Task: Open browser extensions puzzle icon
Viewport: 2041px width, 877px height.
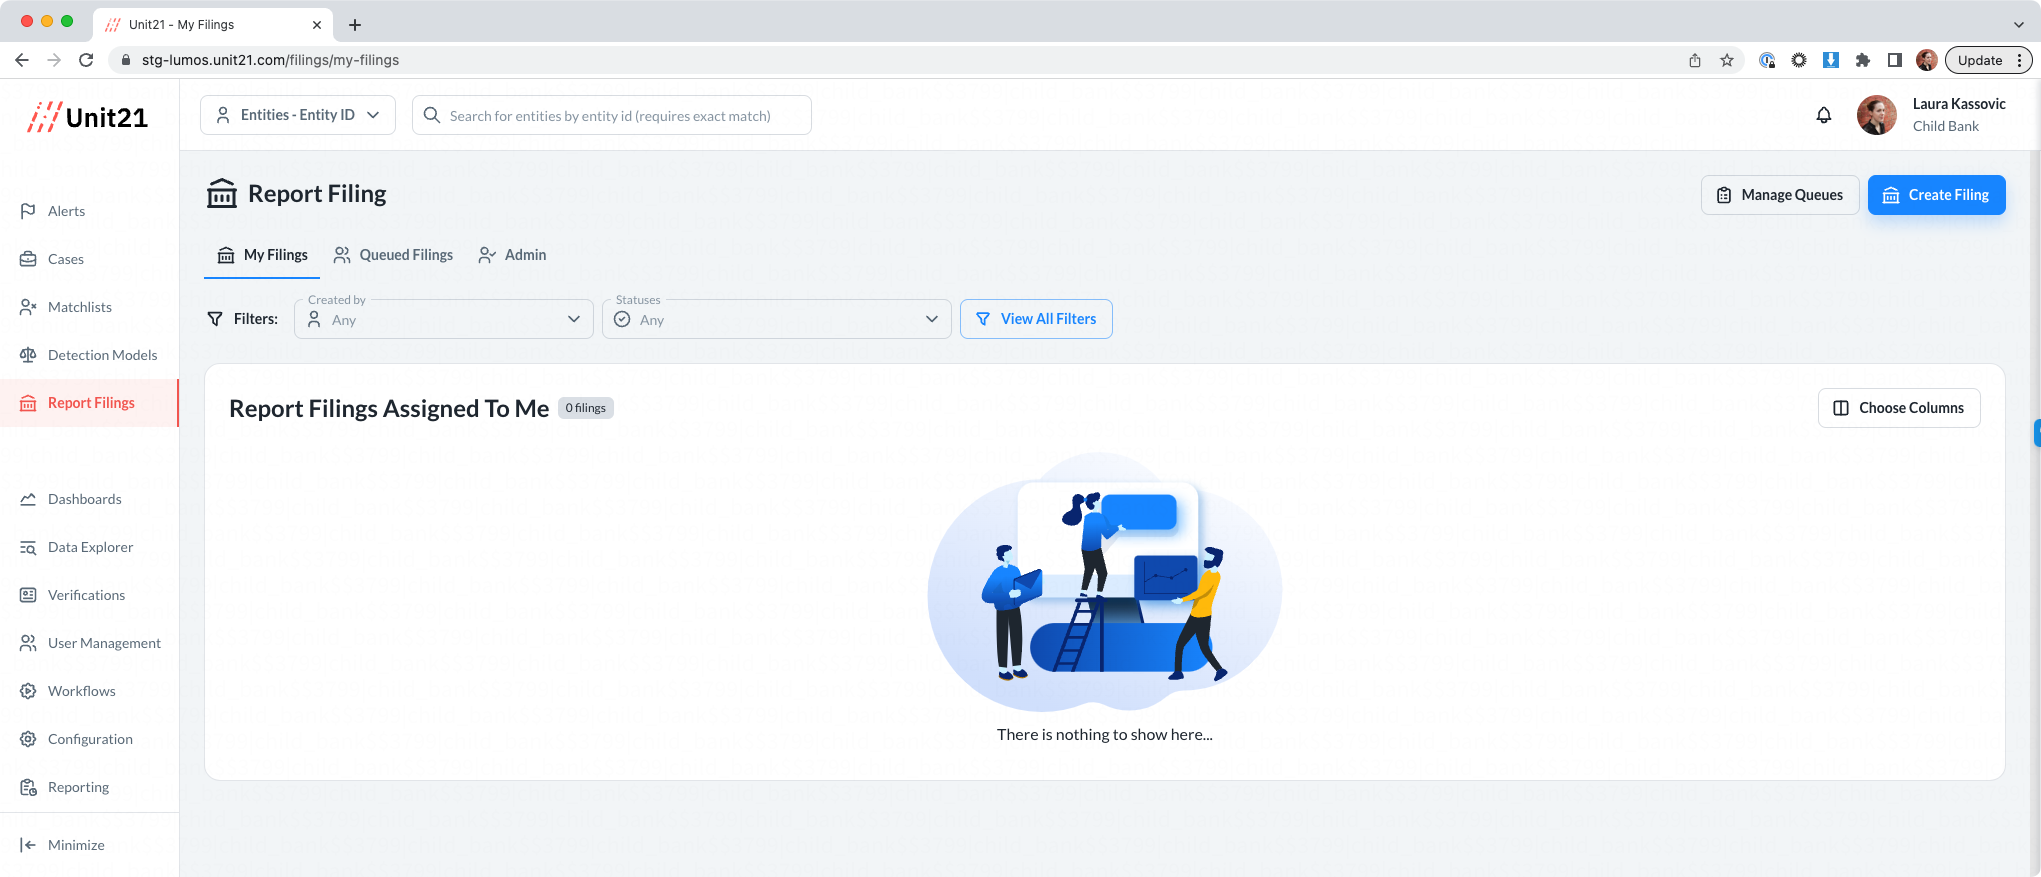Action: point(1863,60)
